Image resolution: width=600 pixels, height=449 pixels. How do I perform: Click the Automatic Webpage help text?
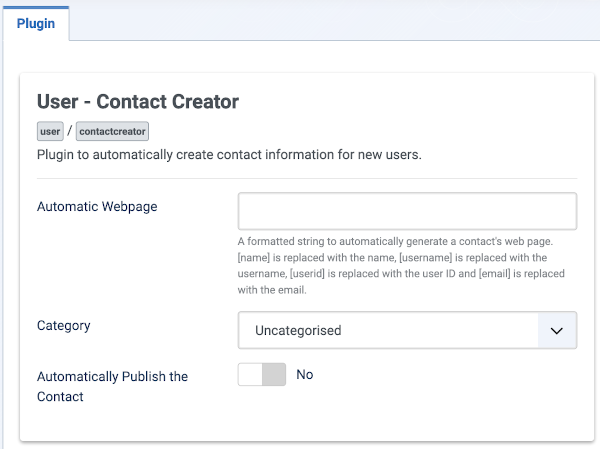[x=401, y=265]
